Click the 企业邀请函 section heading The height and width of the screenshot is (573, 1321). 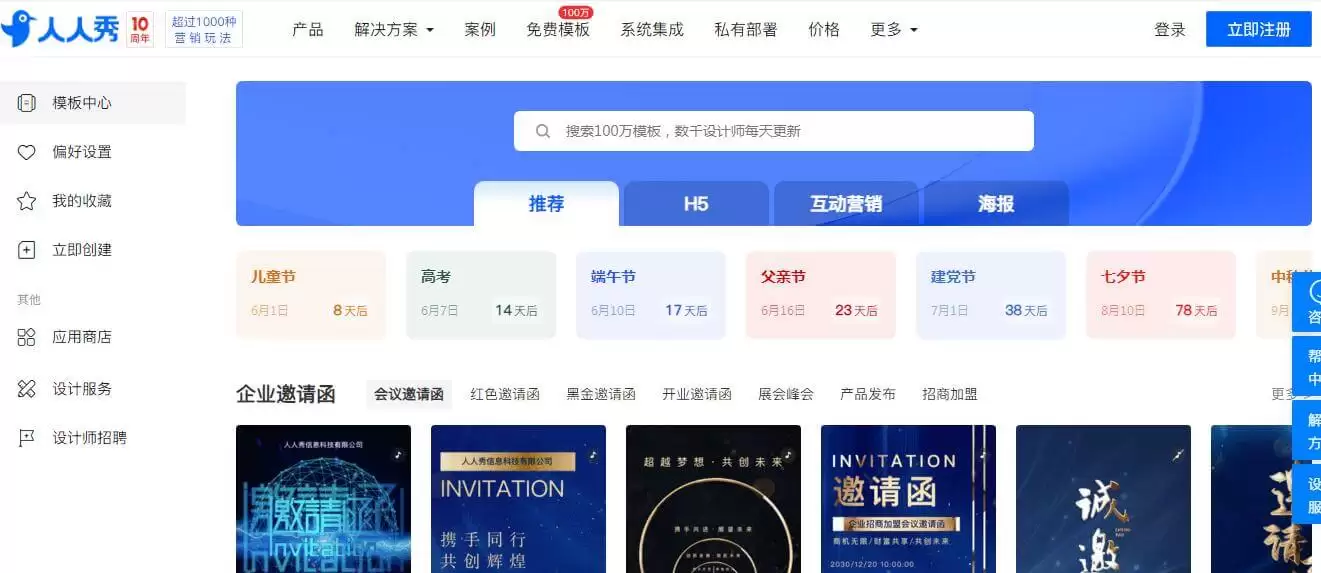click(x=286, y=394)
